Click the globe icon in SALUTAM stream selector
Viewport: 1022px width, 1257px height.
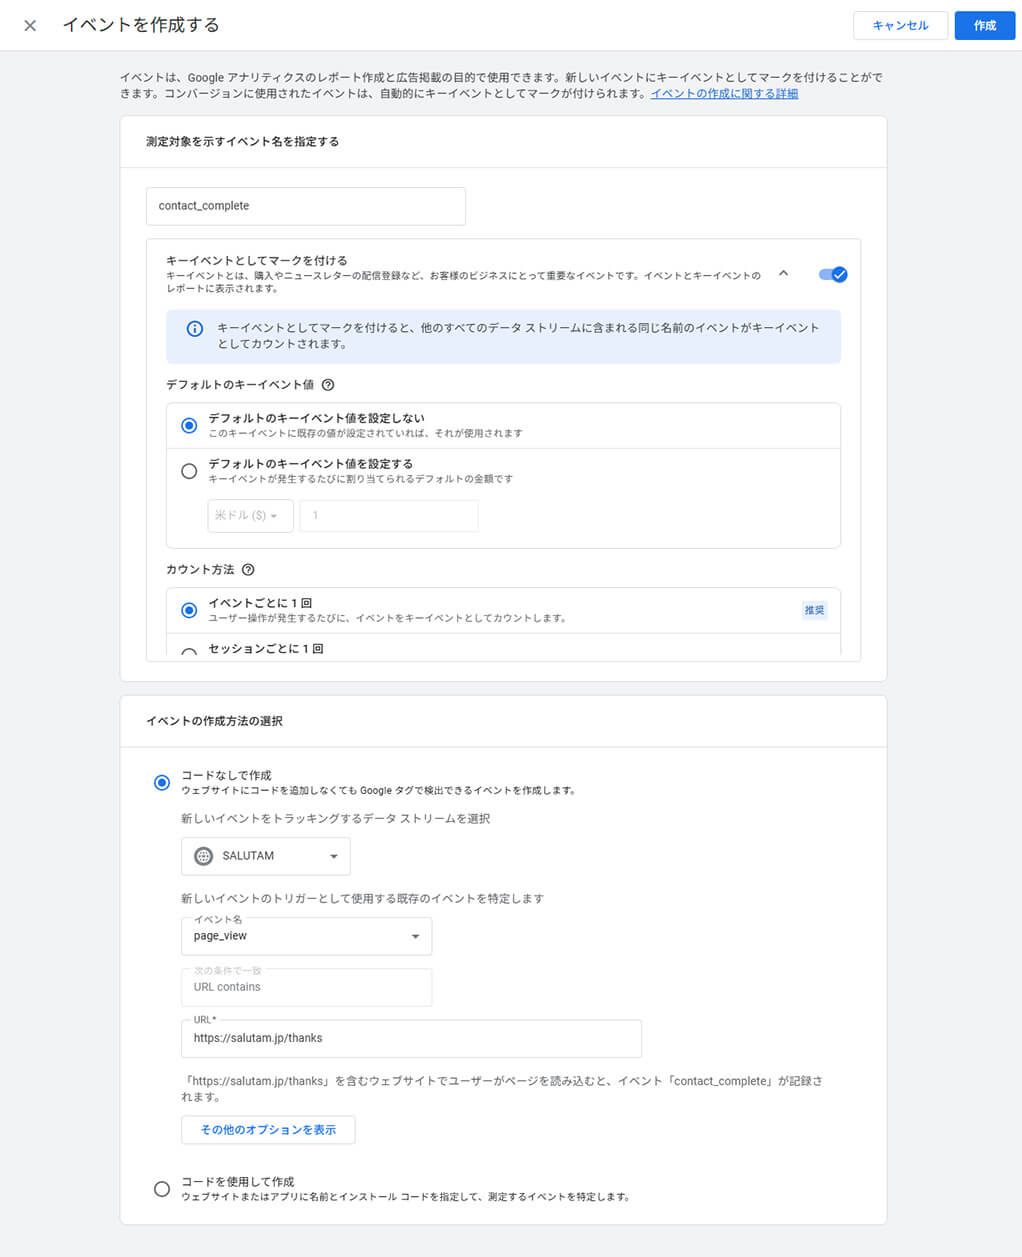coord(204,856)
